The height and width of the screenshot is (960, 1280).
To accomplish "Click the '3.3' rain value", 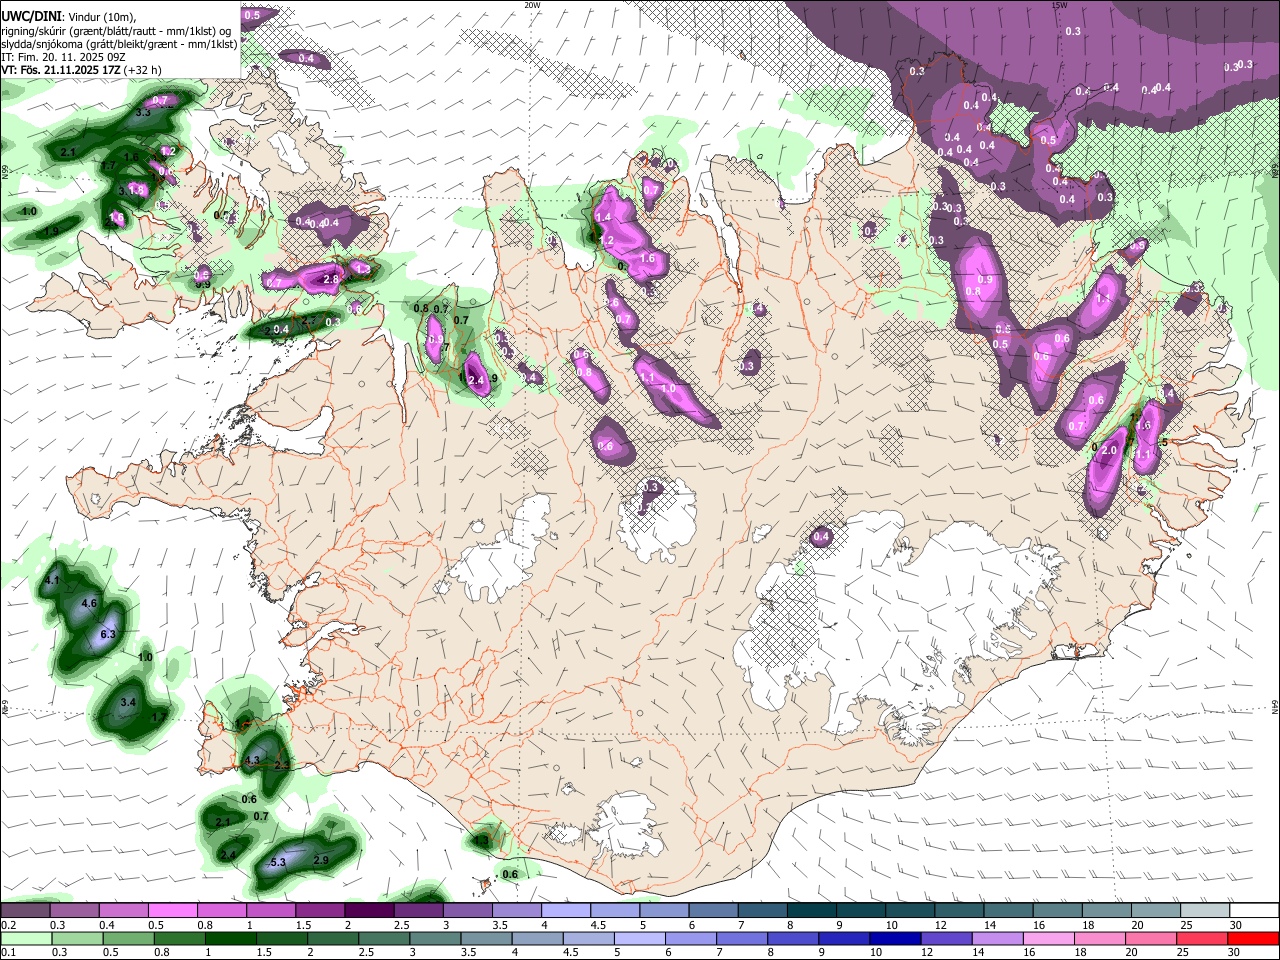I will [143, 113].
